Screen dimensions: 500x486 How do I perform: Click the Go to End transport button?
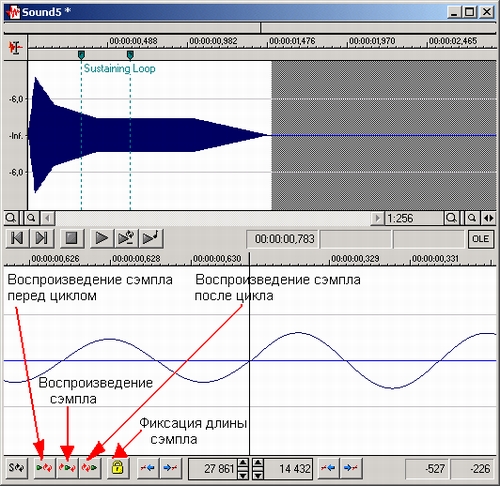pos(42,238)
